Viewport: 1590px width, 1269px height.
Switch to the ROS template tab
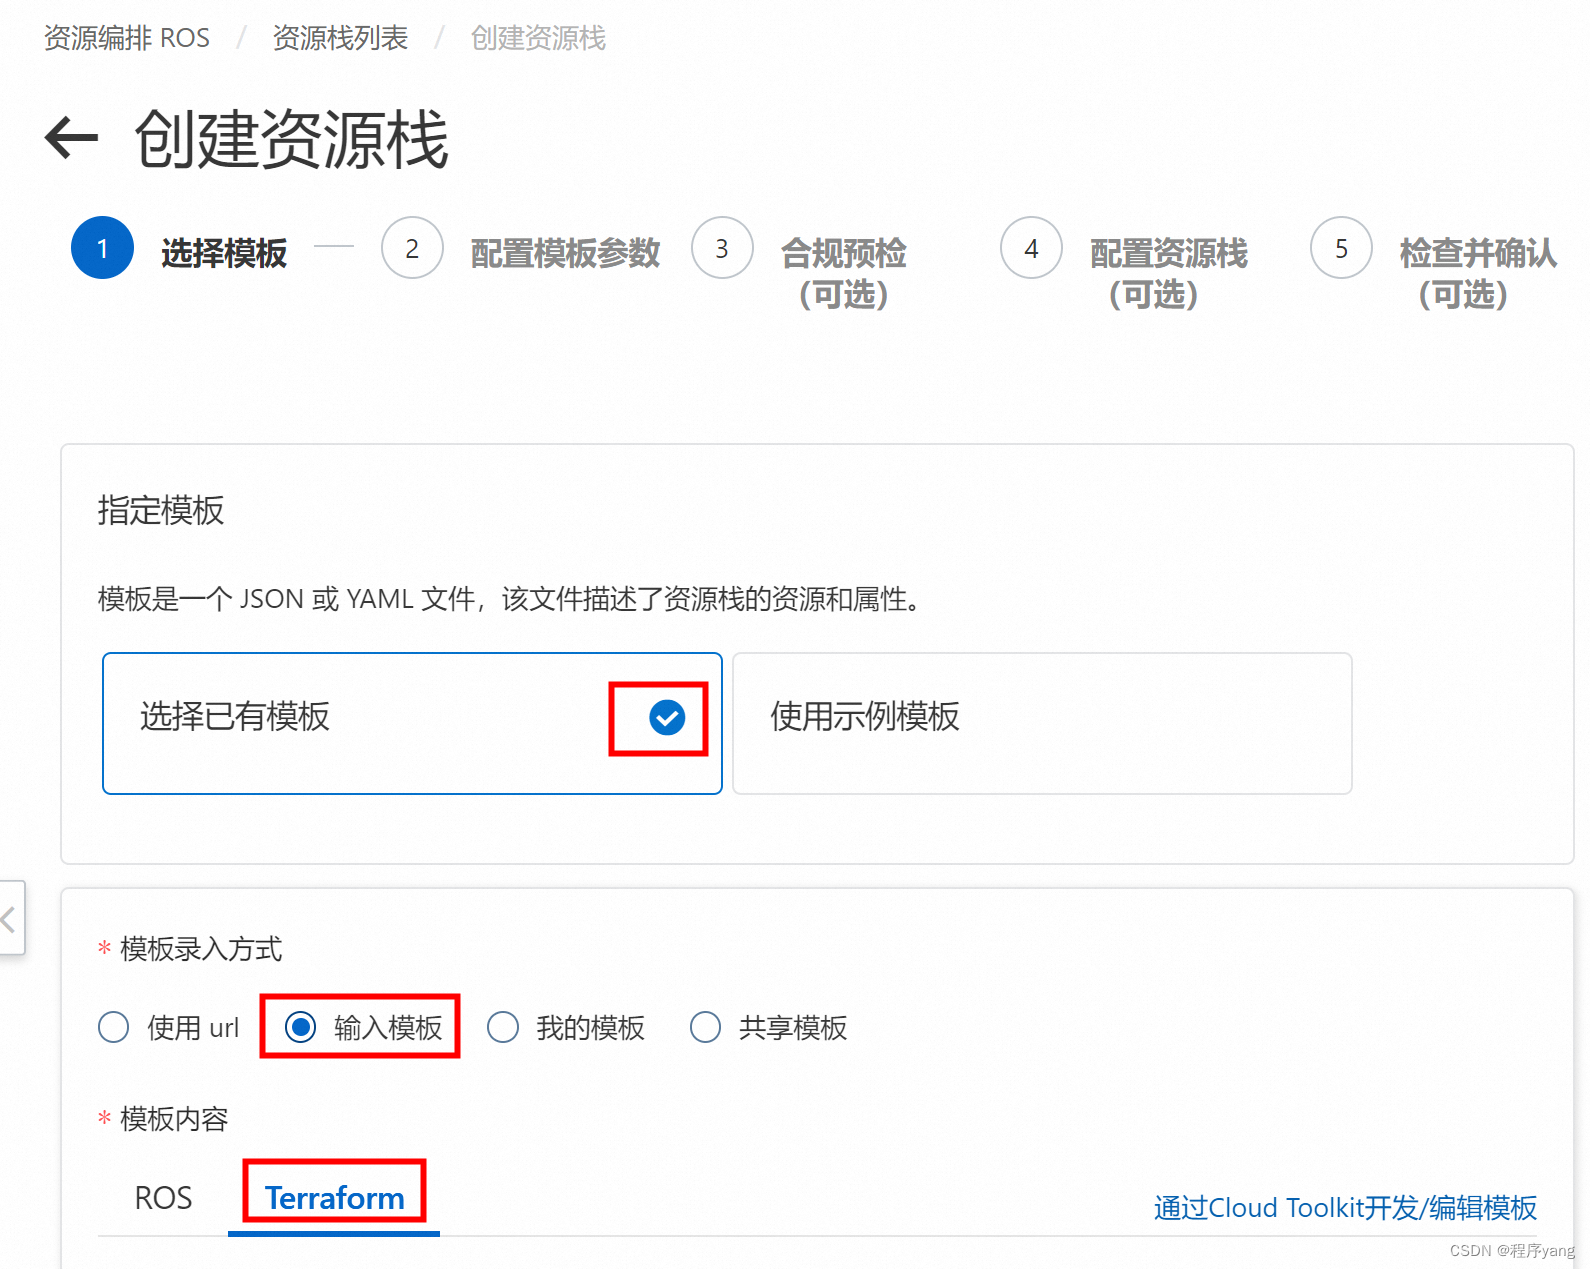coord(163,1197)
